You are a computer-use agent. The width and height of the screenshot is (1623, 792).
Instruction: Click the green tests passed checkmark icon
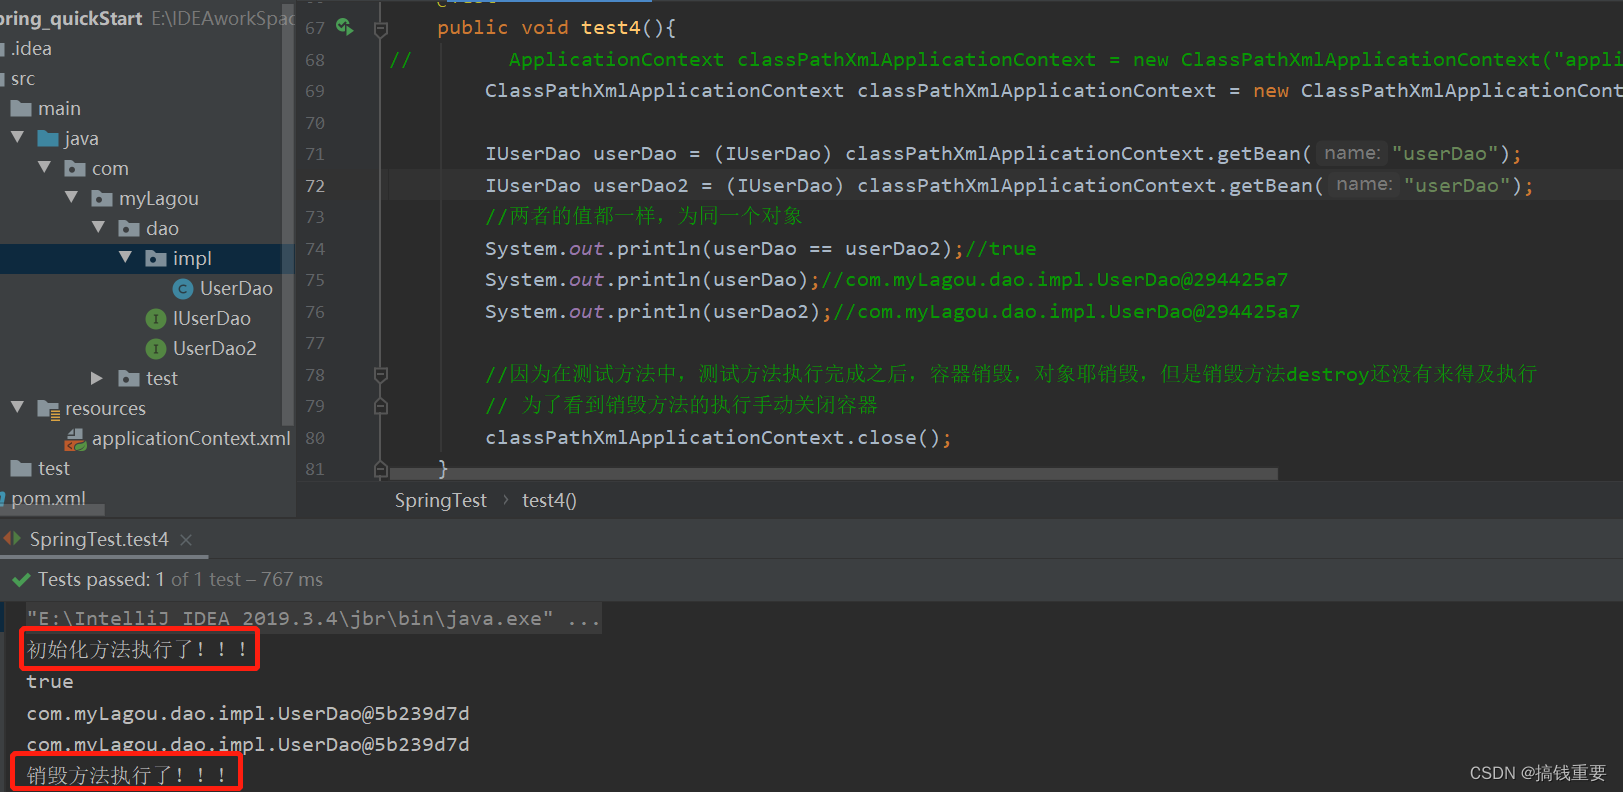(21, 580)
